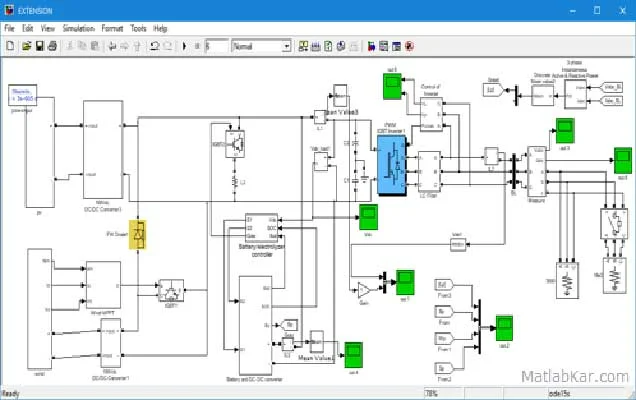This screenshot has height=400, width=636.
Task: Select the Discrete Mean value block at top
Action: click(x=542, y=96)
